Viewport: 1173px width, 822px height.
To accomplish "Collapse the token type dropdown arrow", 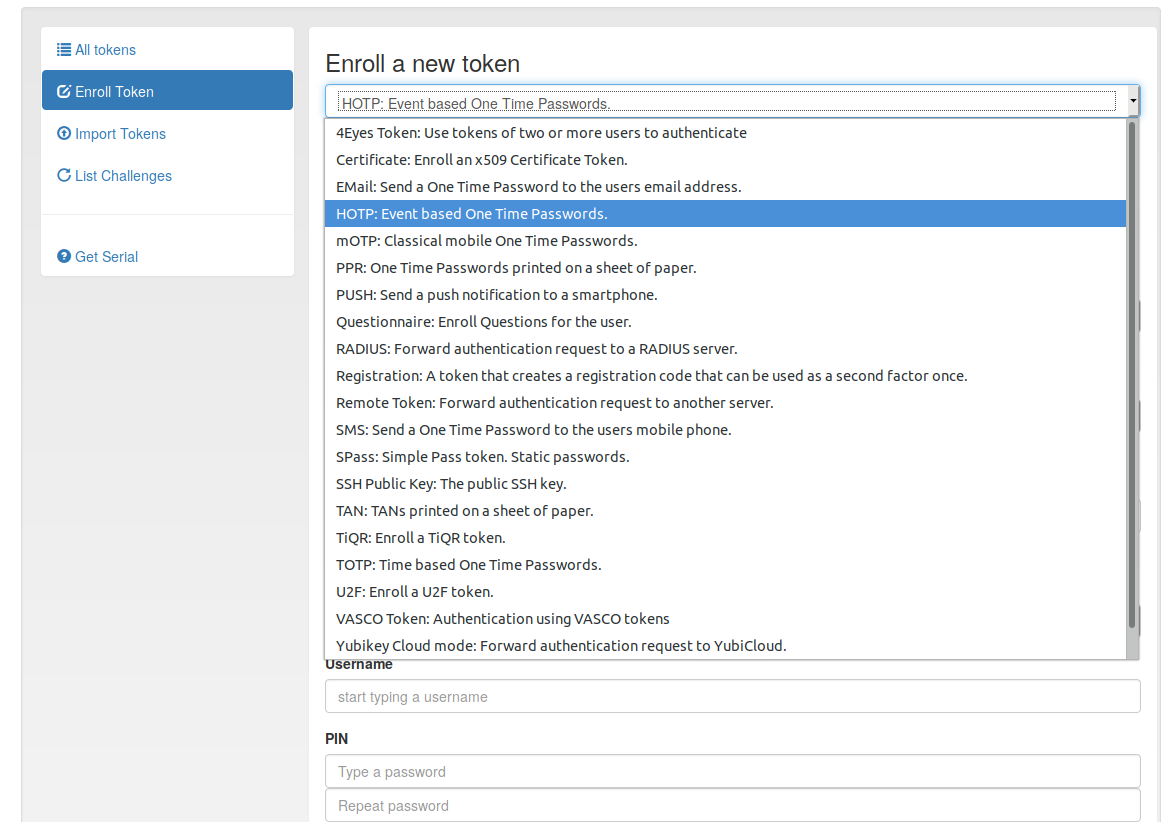I will pyautogui.click(x=1133, y=100).
